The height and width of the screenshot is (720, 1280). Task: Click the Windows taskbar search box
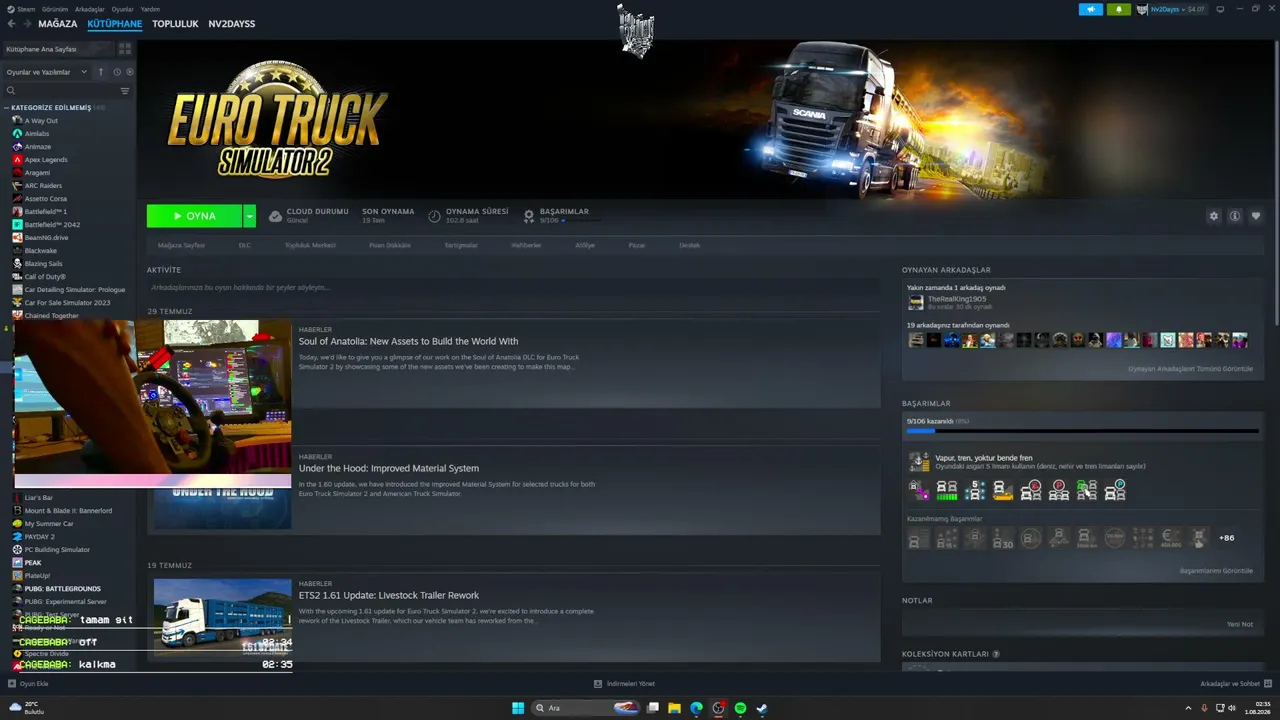pos(586,708)
